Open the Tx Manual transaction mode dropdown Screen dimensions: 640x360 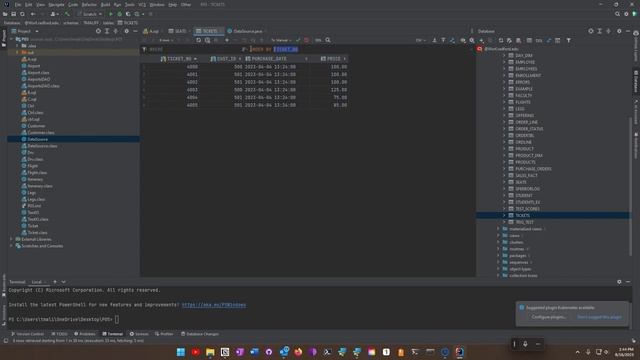tap(281, 40)
